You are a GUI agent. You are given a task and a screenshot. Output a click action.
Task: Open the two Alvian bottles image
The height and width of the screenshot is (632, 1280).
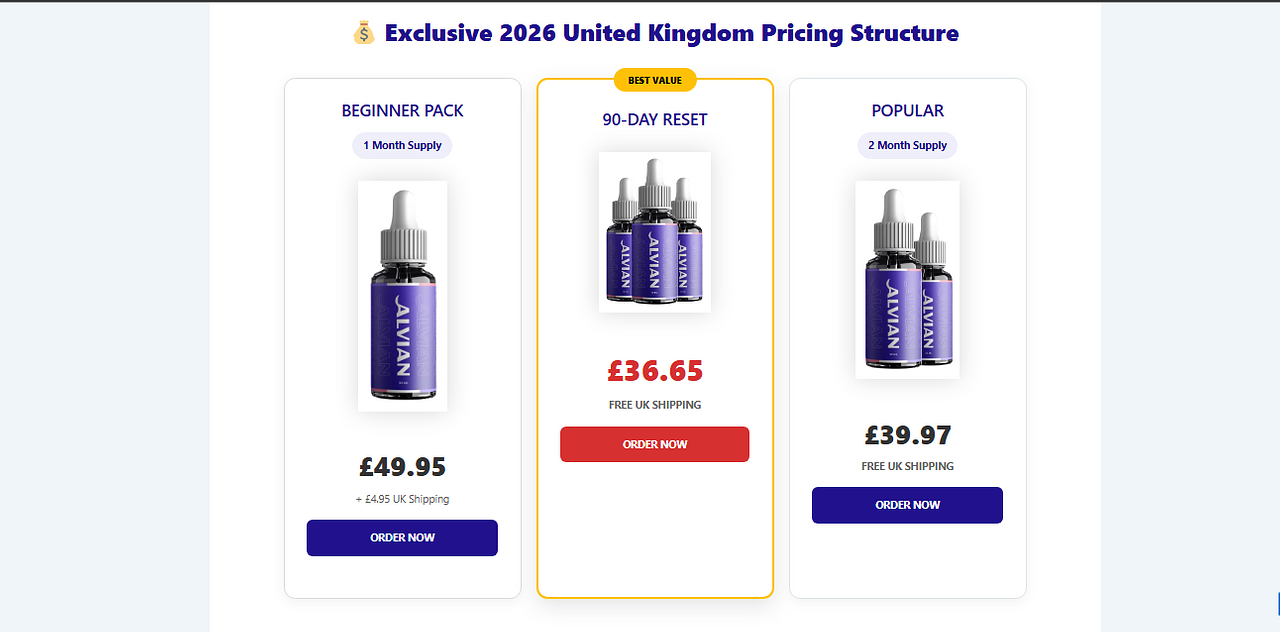(x=908, y=280)
